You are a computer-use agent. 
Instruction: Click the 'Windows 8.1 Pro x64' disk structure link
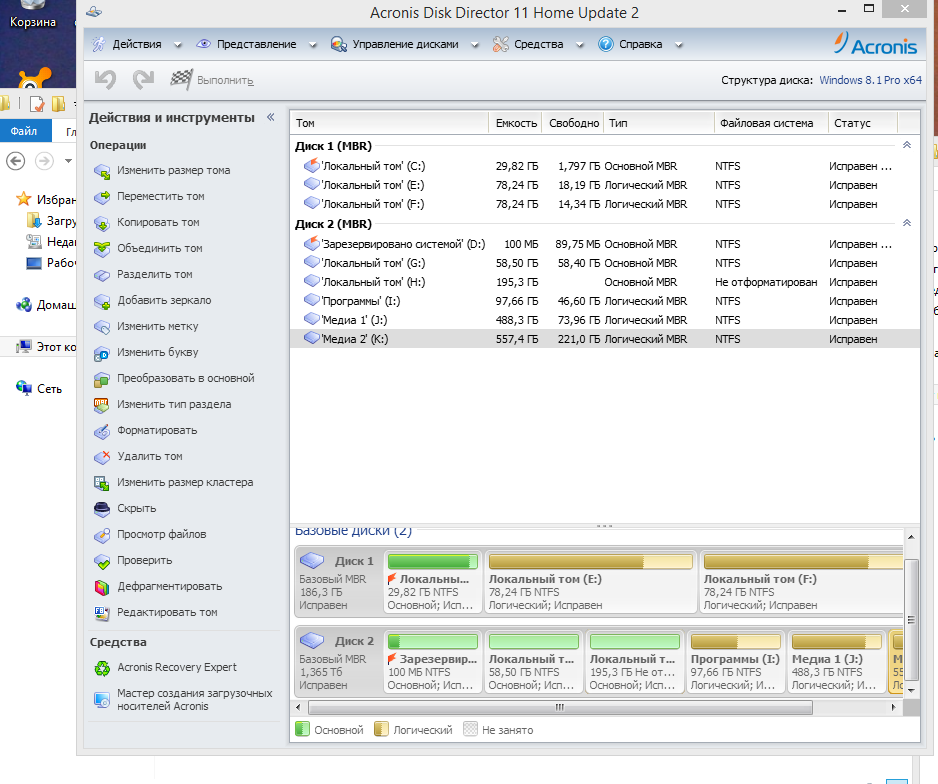[870, 80]
